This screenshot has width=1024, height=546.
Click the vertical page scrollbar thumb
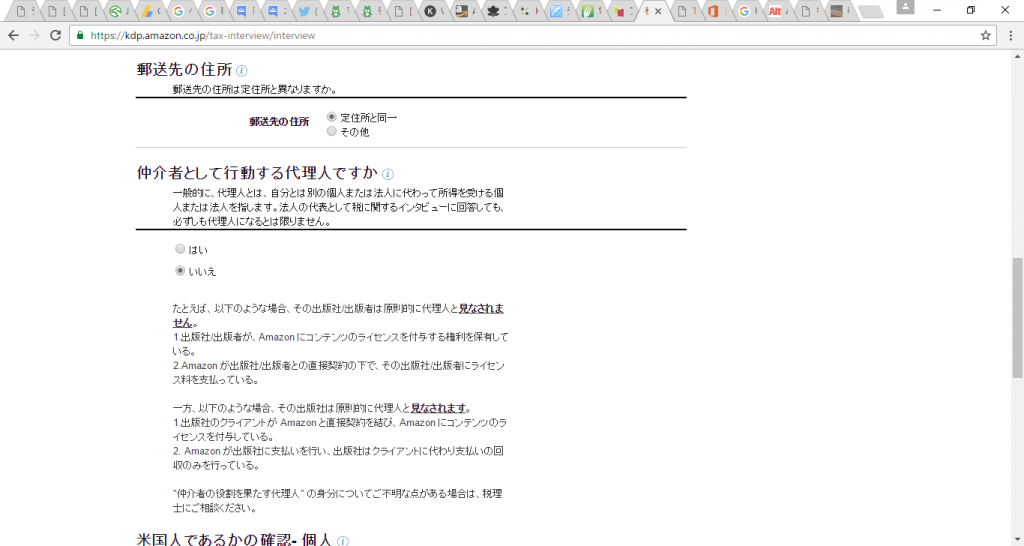coord(1017,317)
